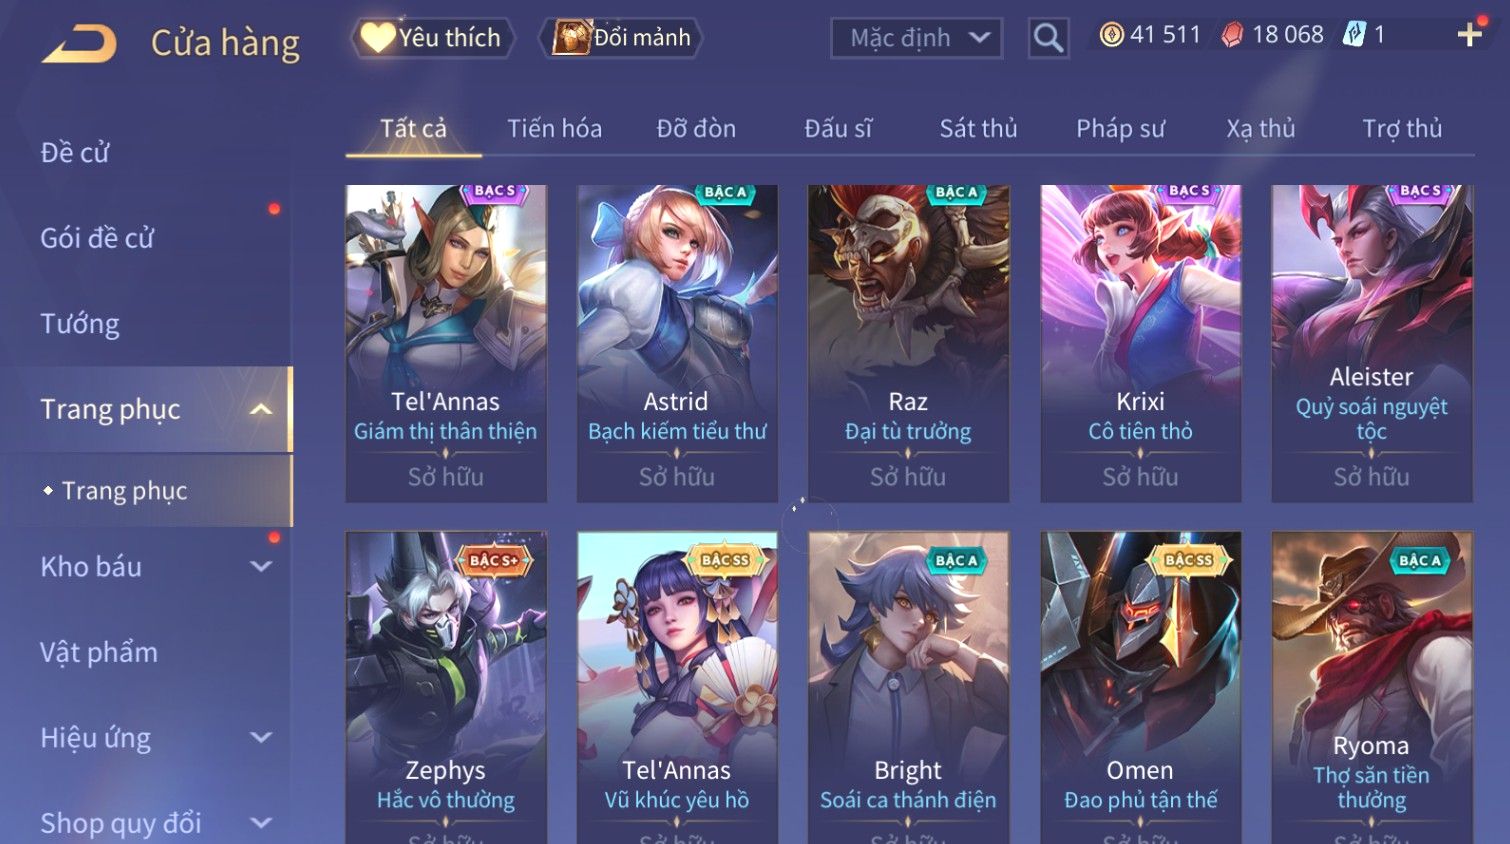Image resolution: width=1510 pixels, height=844 pixels.
Task: Open Đổi mảnh chest icon
Action: point(571,37)
